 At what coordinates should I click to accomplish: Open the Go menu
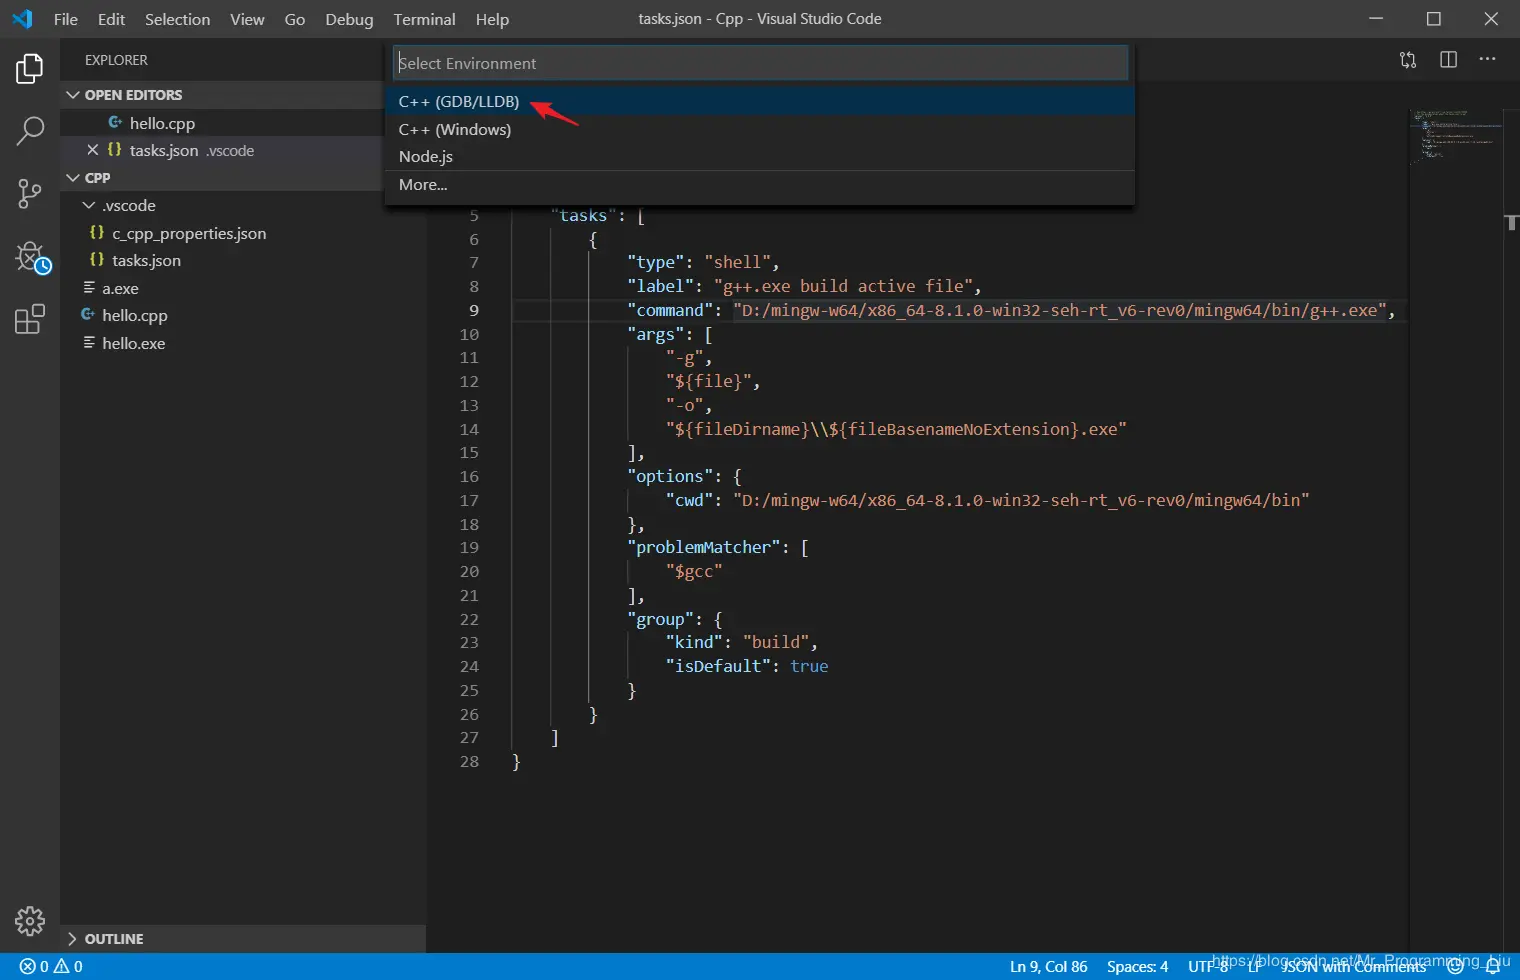(x=295, y=19)
